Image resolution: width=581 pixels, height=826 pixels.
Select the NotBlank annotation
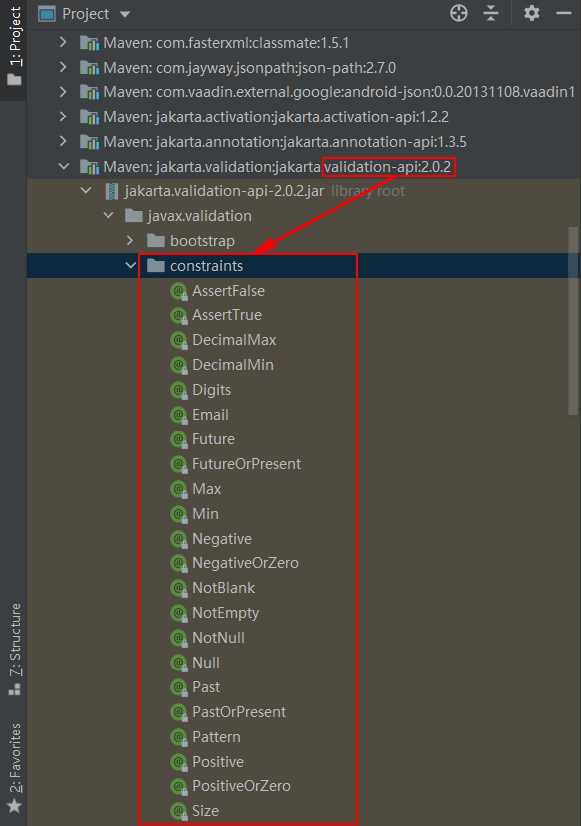223,588
